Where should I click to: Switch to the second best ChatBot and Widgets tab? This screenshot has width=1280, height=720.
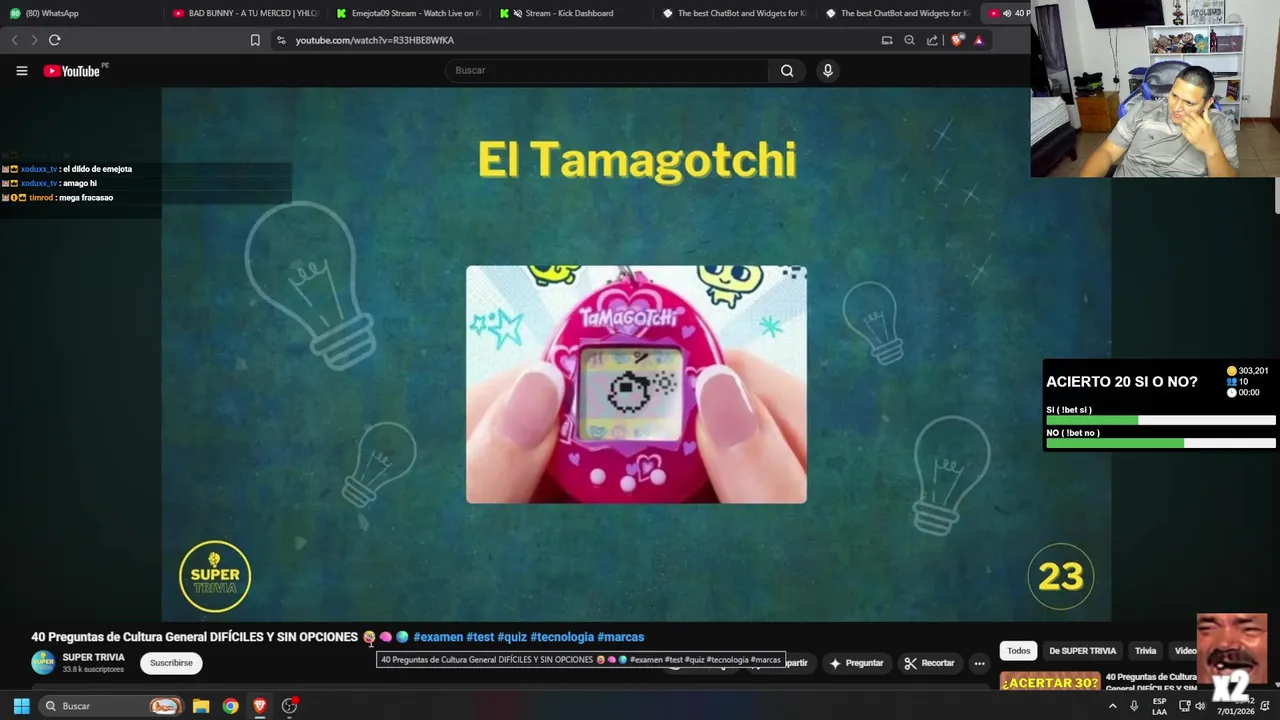pos(897,13)
